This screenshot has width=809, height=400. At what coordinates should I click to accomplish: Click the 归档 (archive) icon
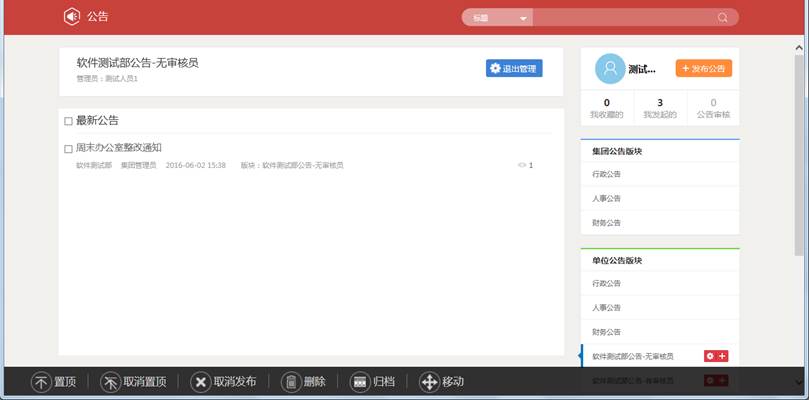tap(360, 382)
